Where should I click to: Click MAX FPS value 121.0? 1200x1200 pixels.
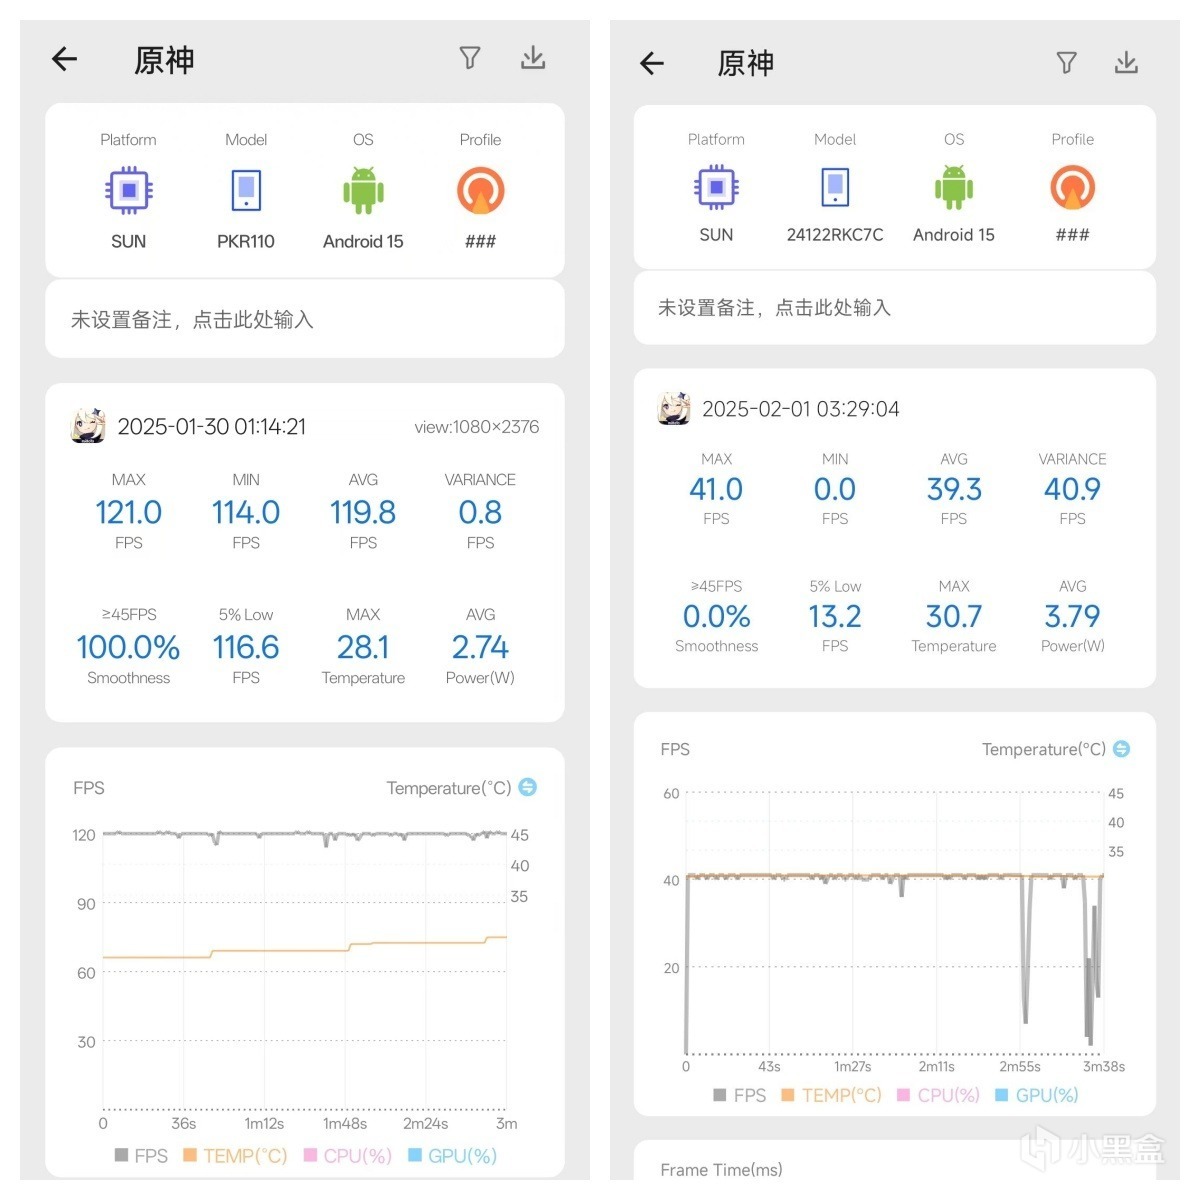point(129,512)
